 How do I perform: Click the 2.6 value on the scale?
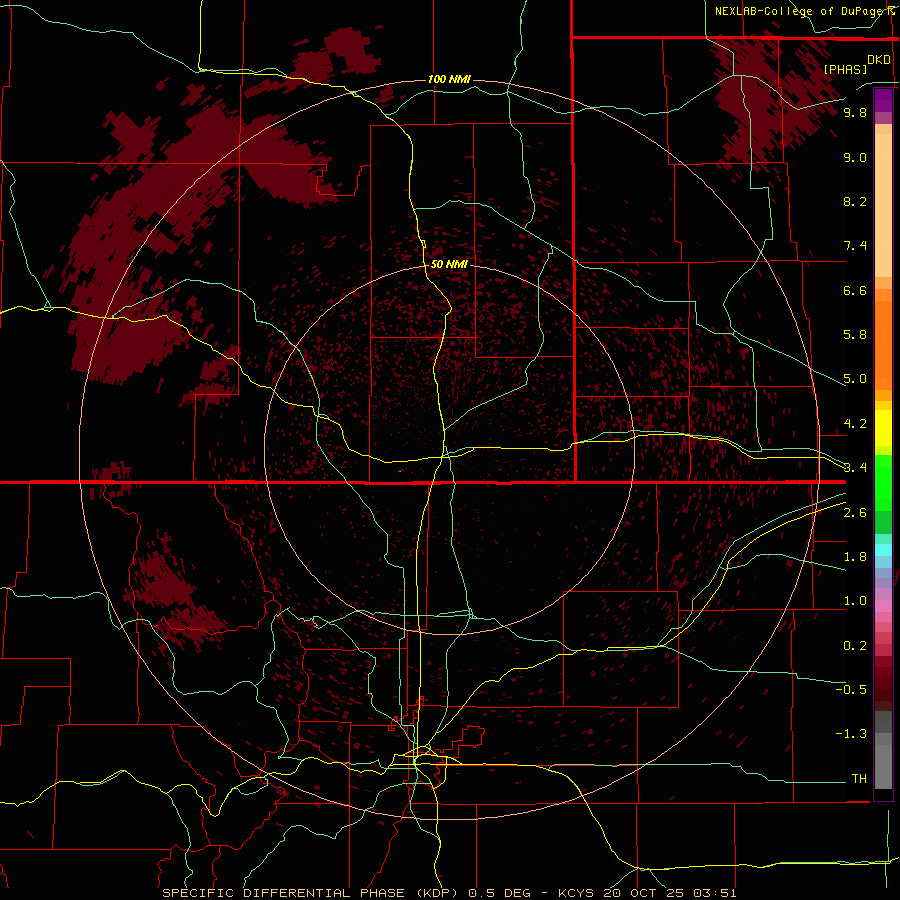point(855,513)
